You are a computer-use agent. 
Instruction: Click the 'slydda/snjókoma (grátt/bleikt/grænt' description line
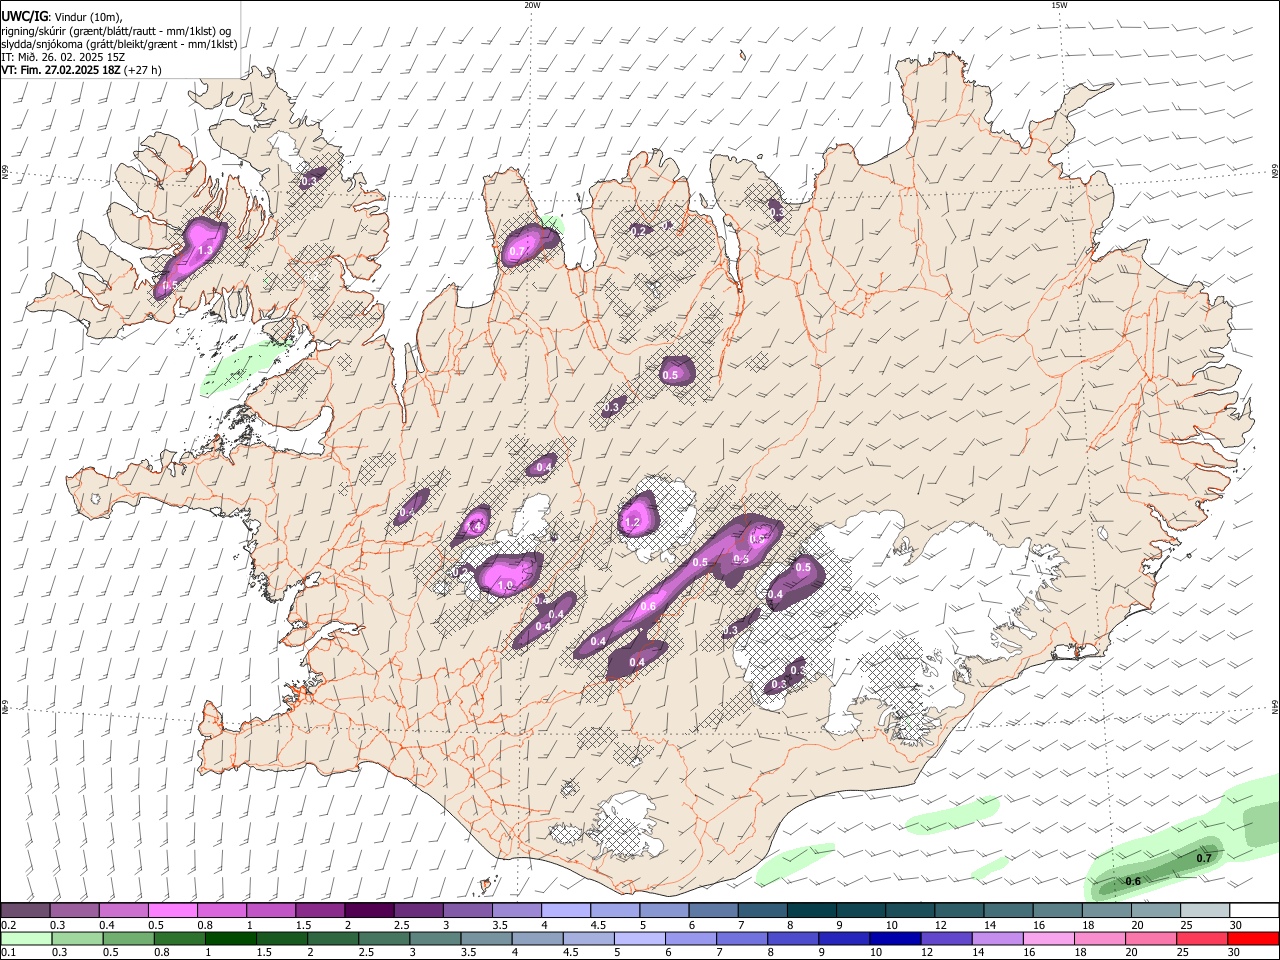coord(119,44)
